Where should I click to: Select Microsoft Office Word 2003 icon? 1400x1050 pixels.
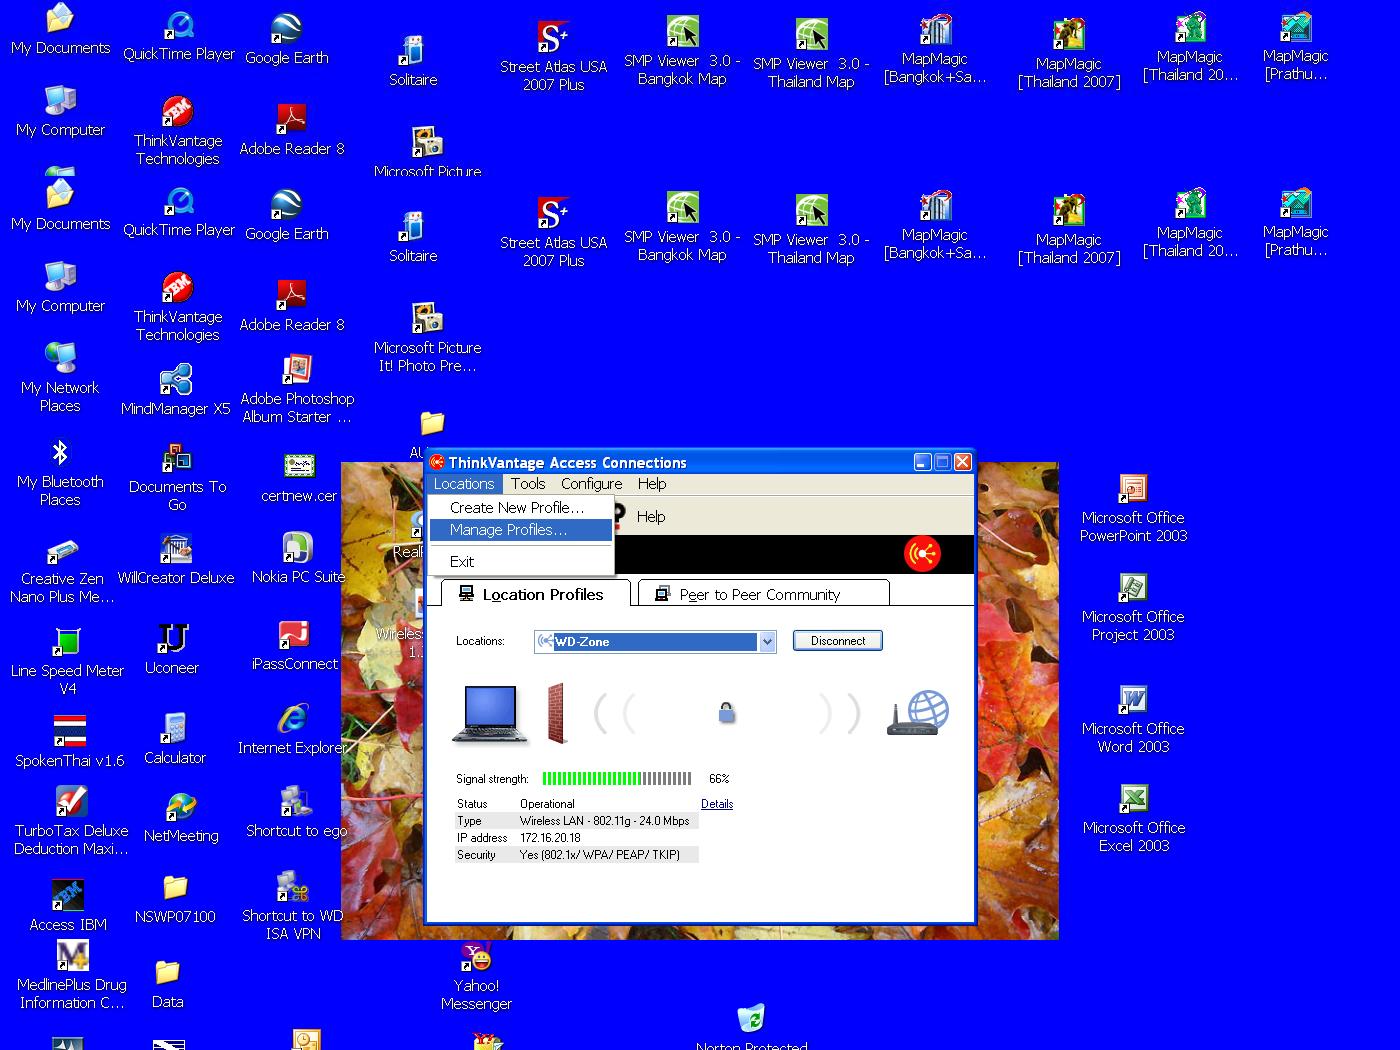click(x=1133, y=719)
